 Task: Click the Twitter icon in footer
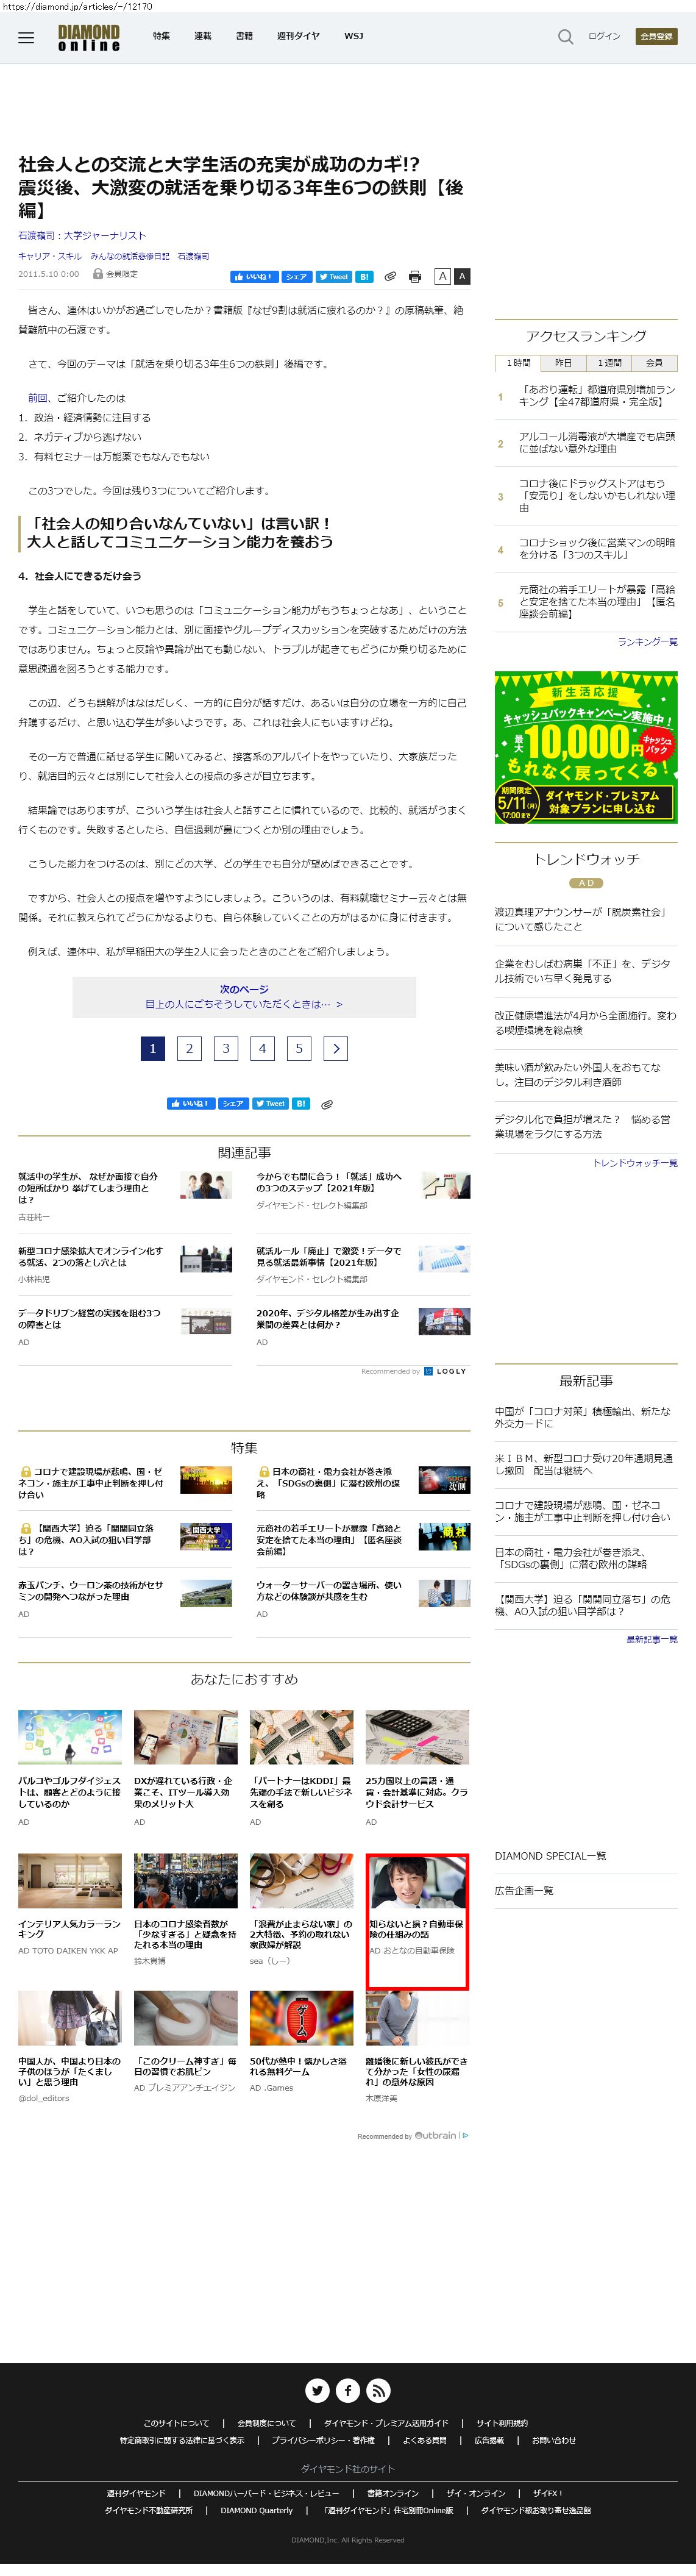[317, 2390]
